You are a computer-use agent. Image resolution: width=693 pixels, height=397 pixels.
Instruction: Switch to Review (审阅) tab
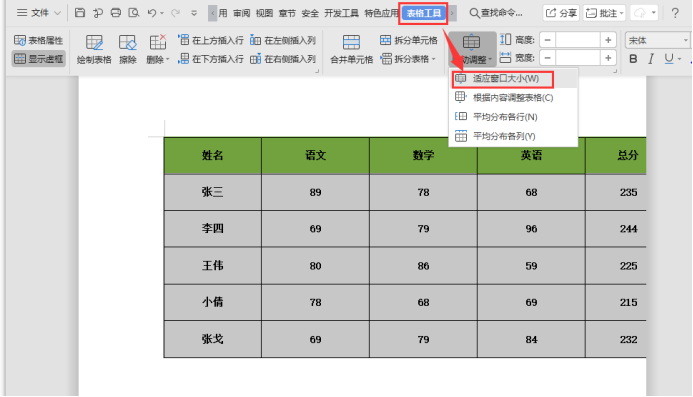pyautogui.click(x=241, y=13)
